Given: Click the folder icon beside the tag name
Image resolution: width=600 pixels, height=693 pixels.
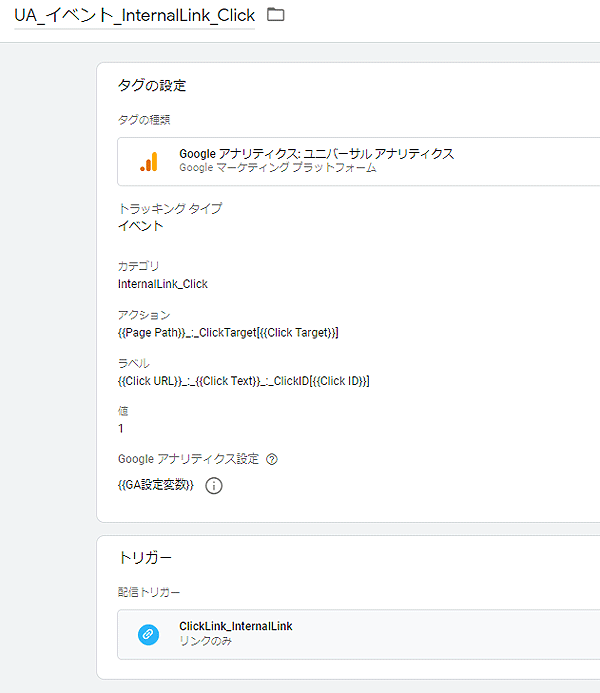Looking at the screenshot, I should (x=276, y=15).
